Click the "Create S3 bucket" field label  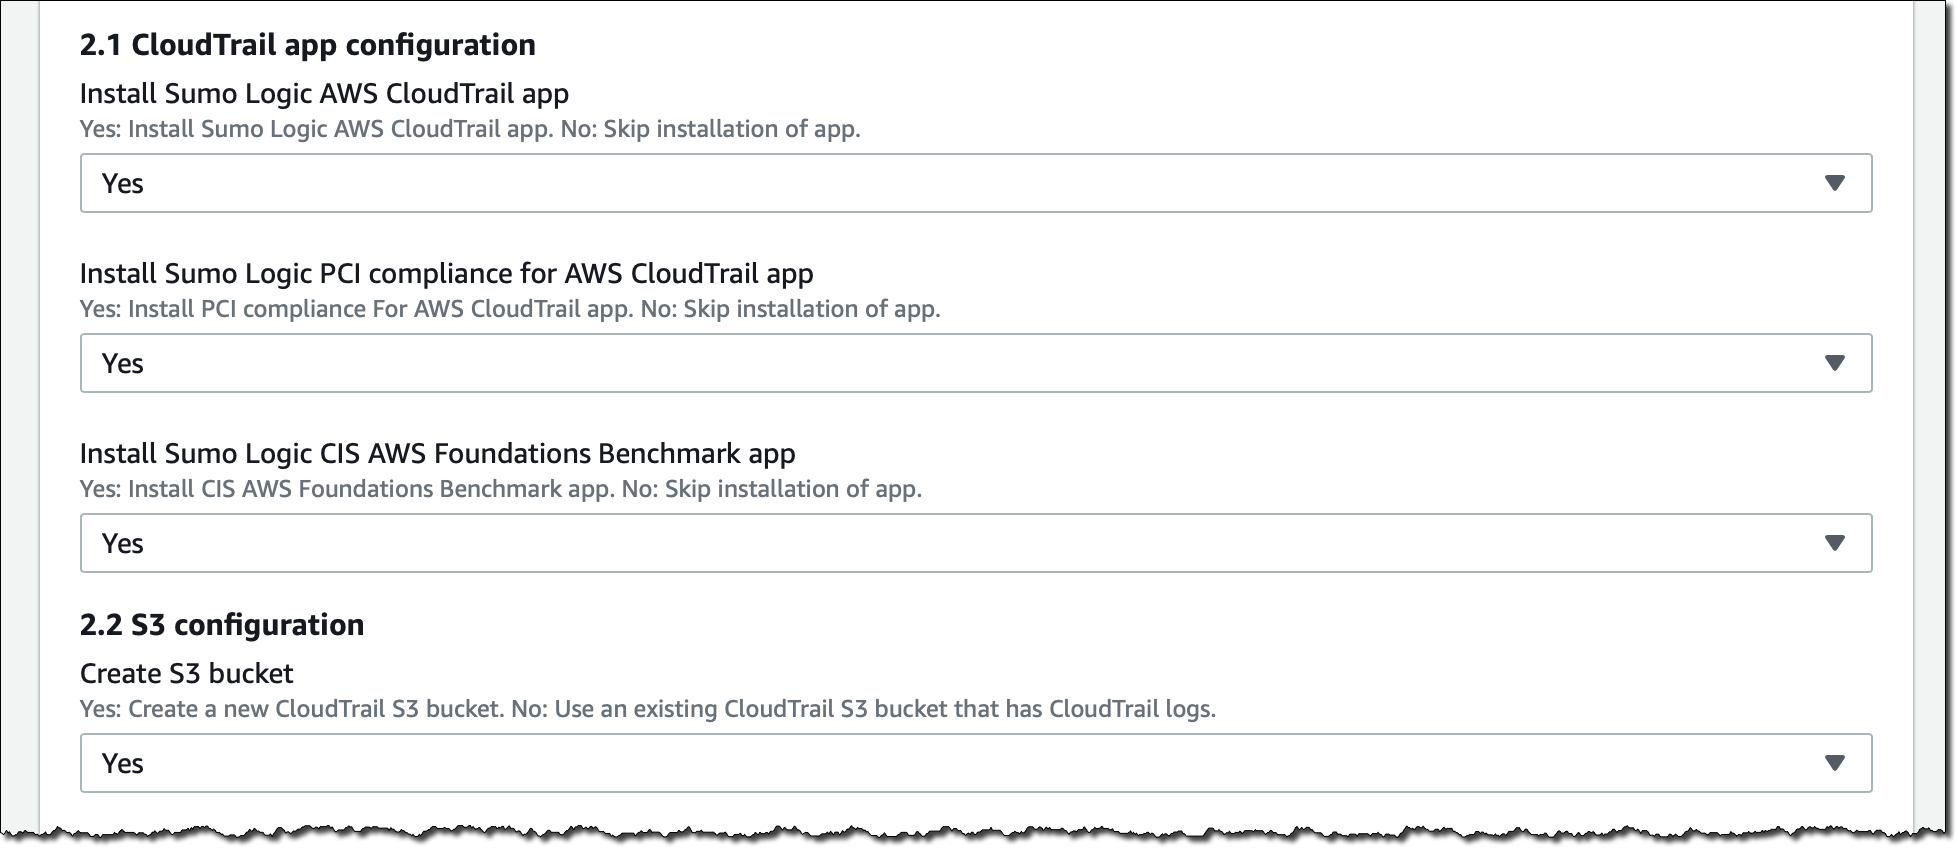tap(187, 674)
